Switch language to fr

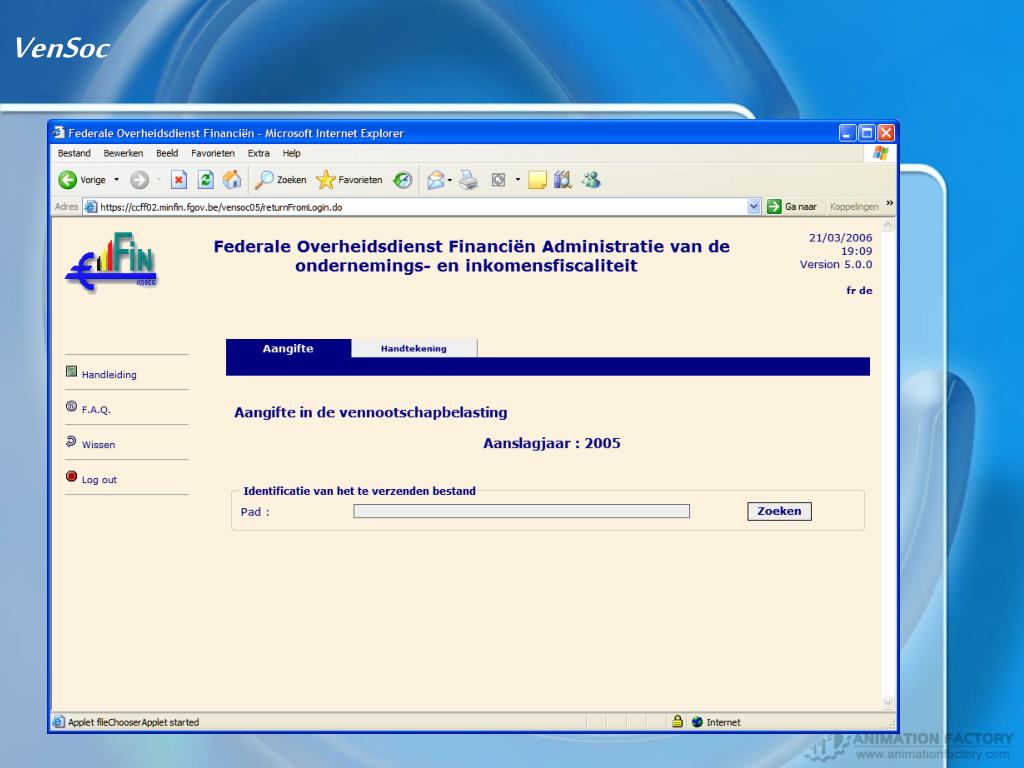click(x=851, y=291)
